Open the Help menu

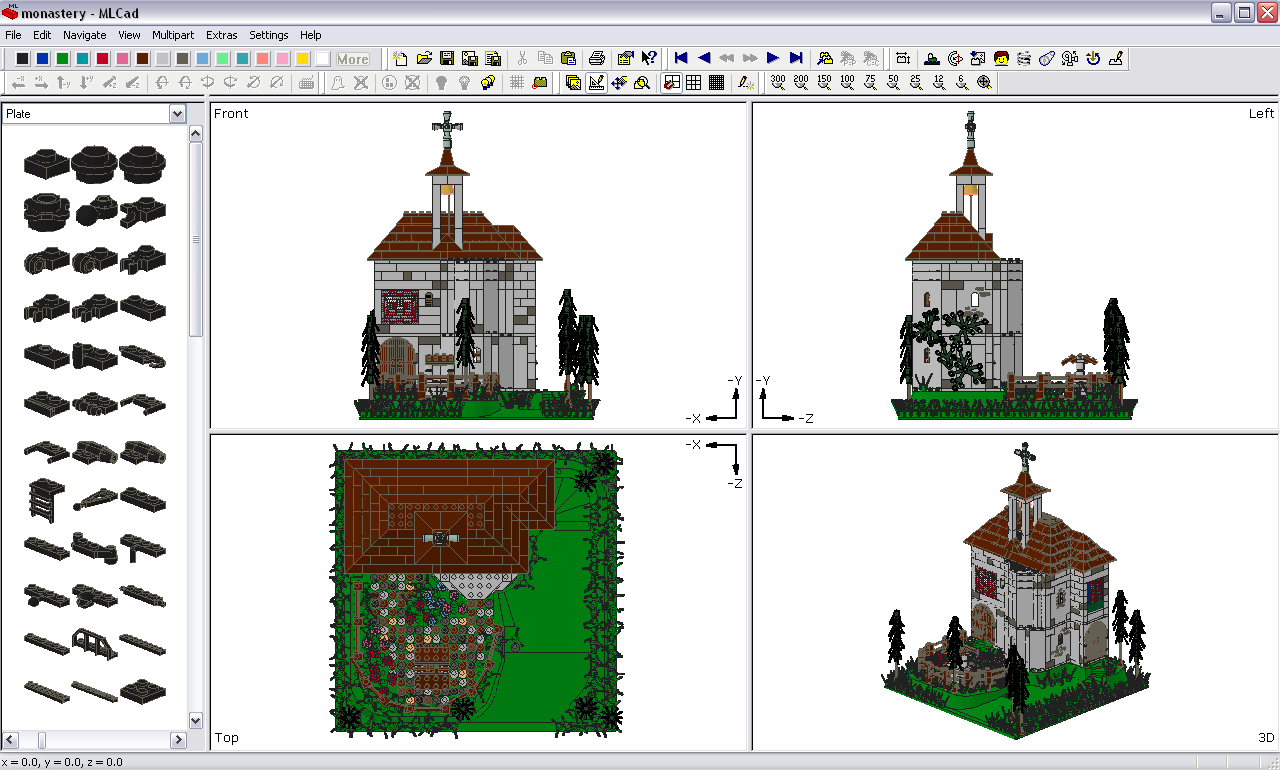311,35
